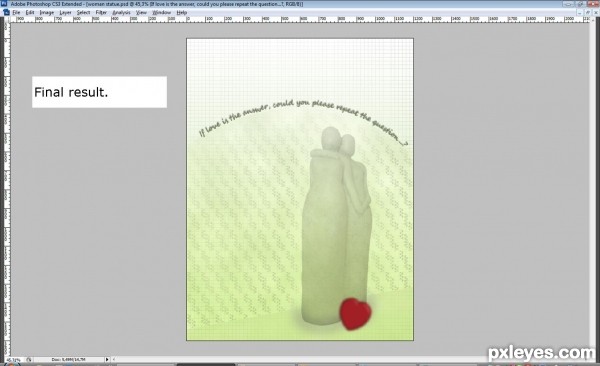The height and width of the screenshot is (366, 600).
Task: Restore the document window below the title bar
Action: click(588, 13)
